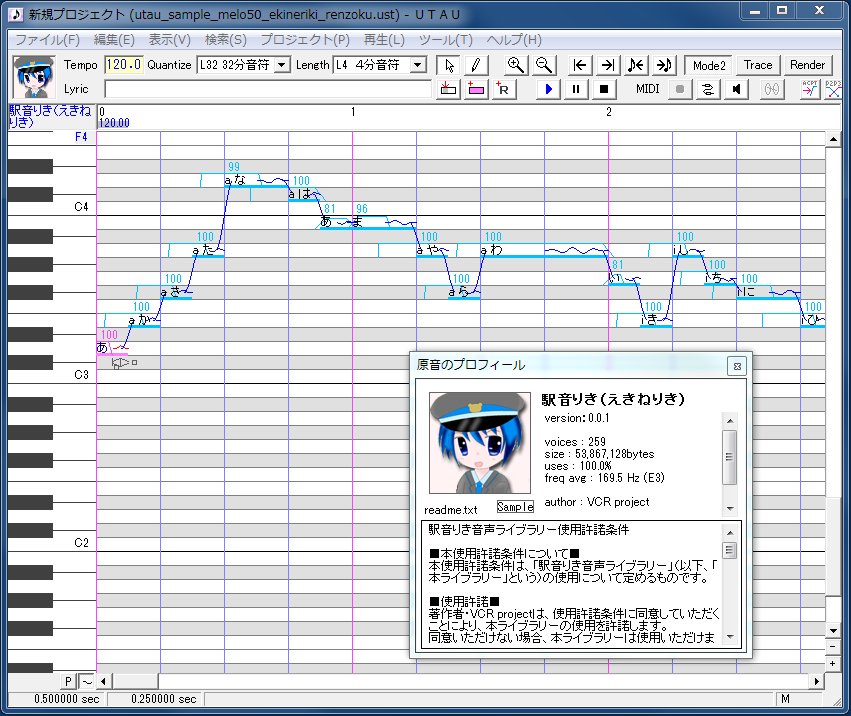Click the arrow-into-note icon

click(664, 65)
